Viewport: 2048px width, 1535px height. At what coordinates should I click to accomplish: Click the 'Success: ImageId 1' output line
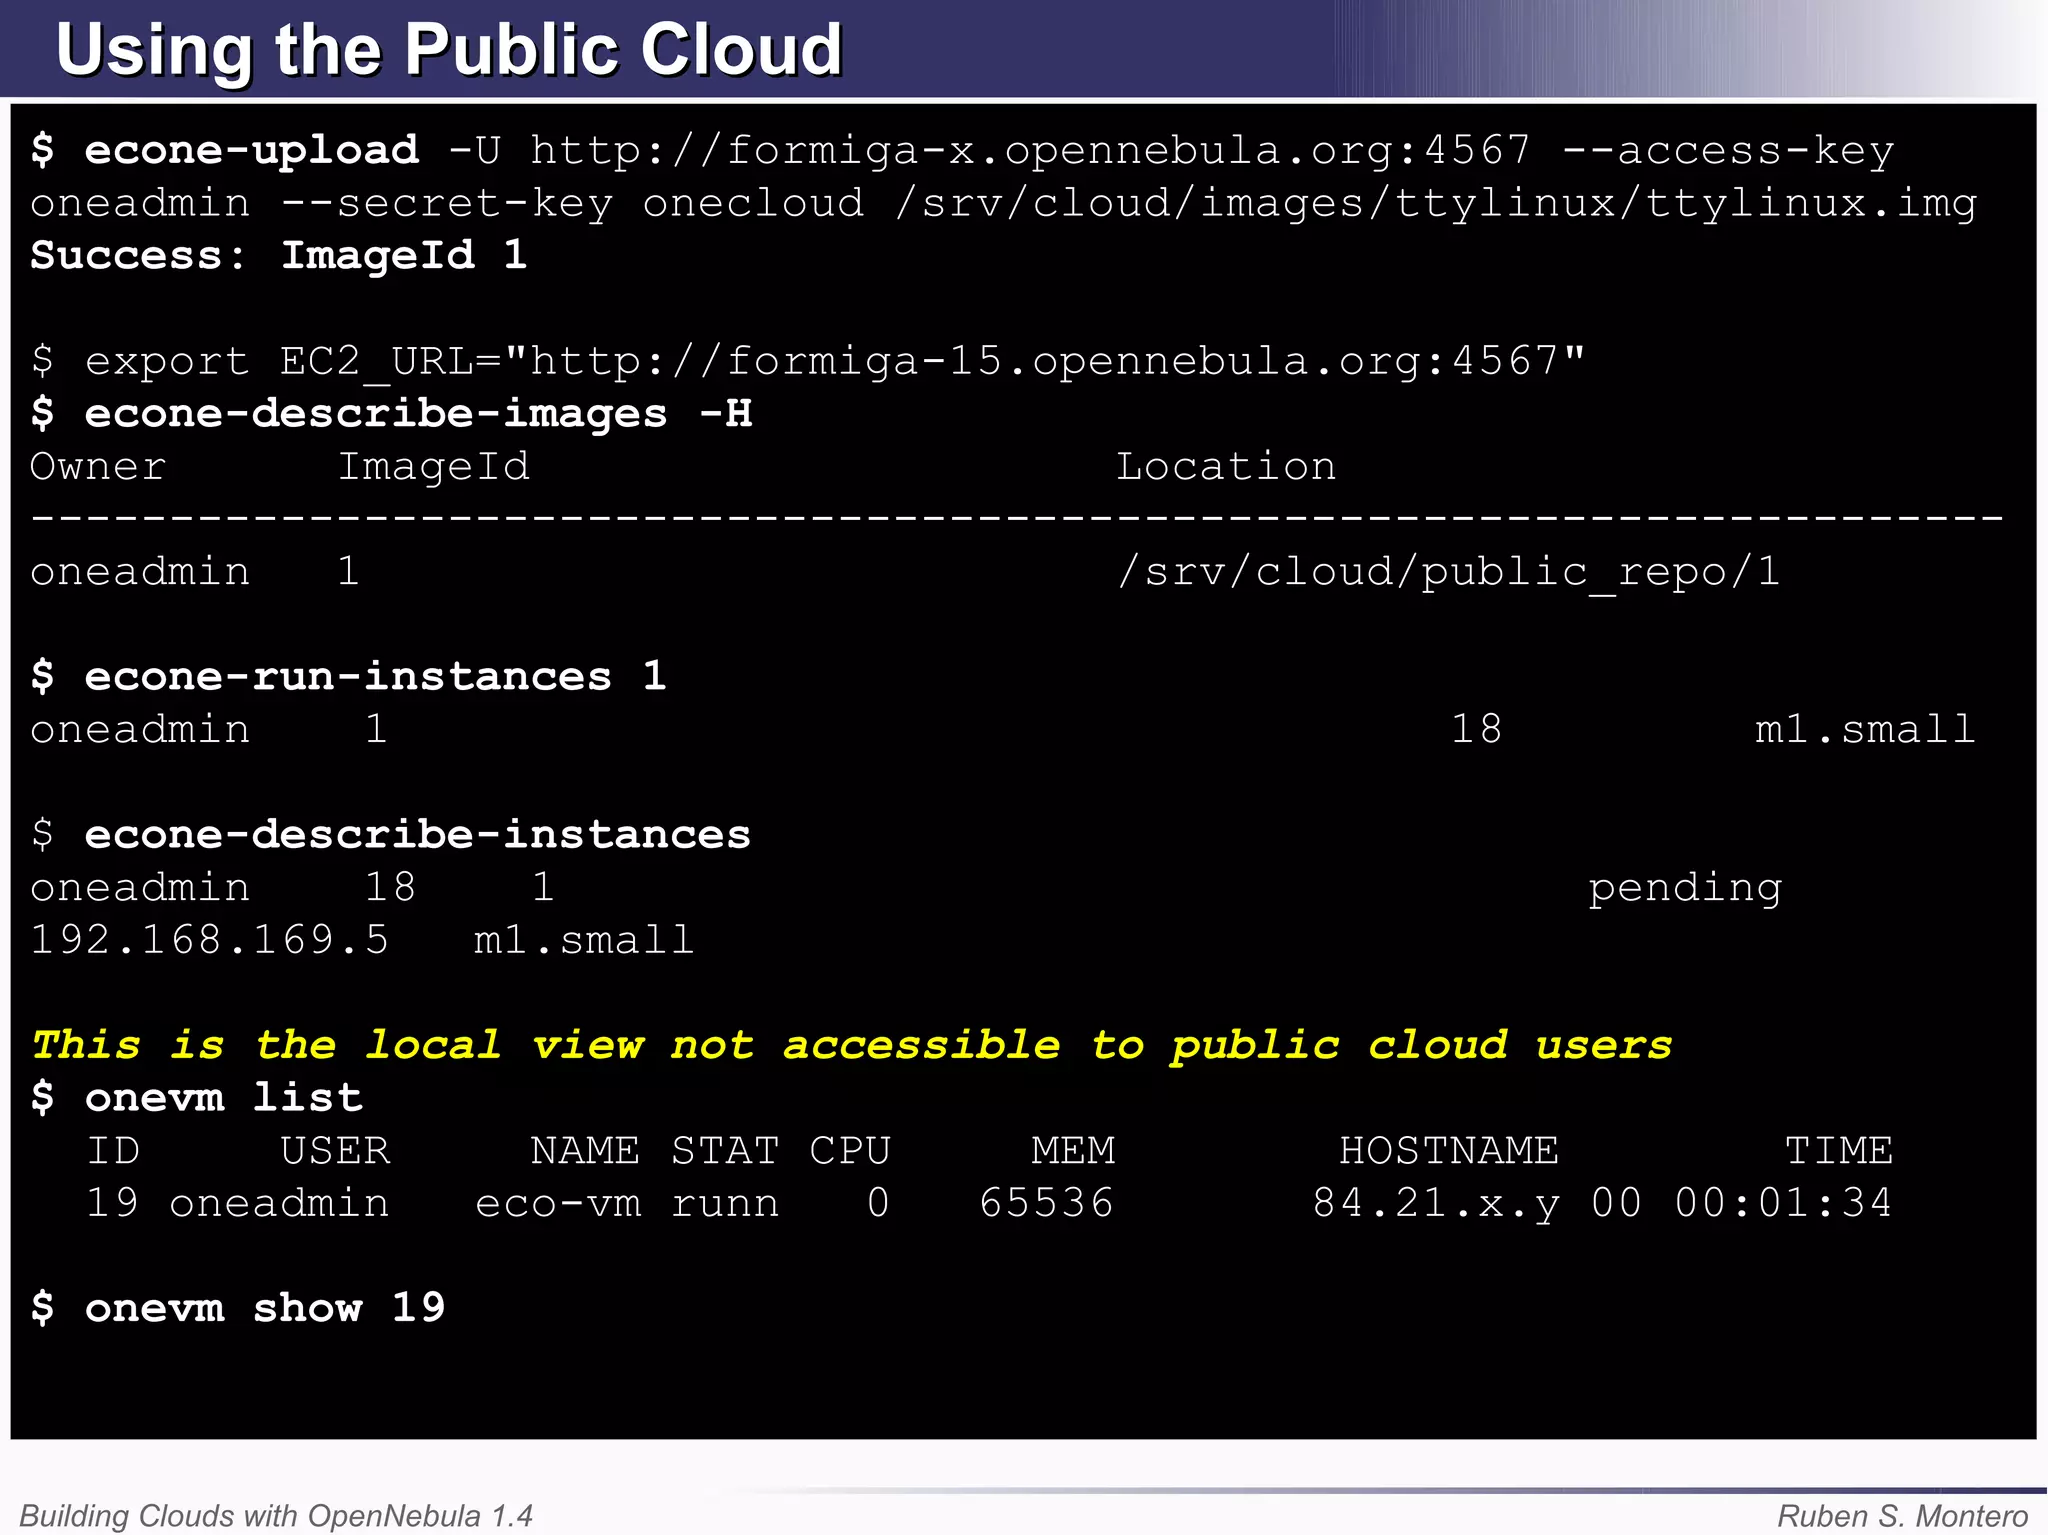[278, 255]
